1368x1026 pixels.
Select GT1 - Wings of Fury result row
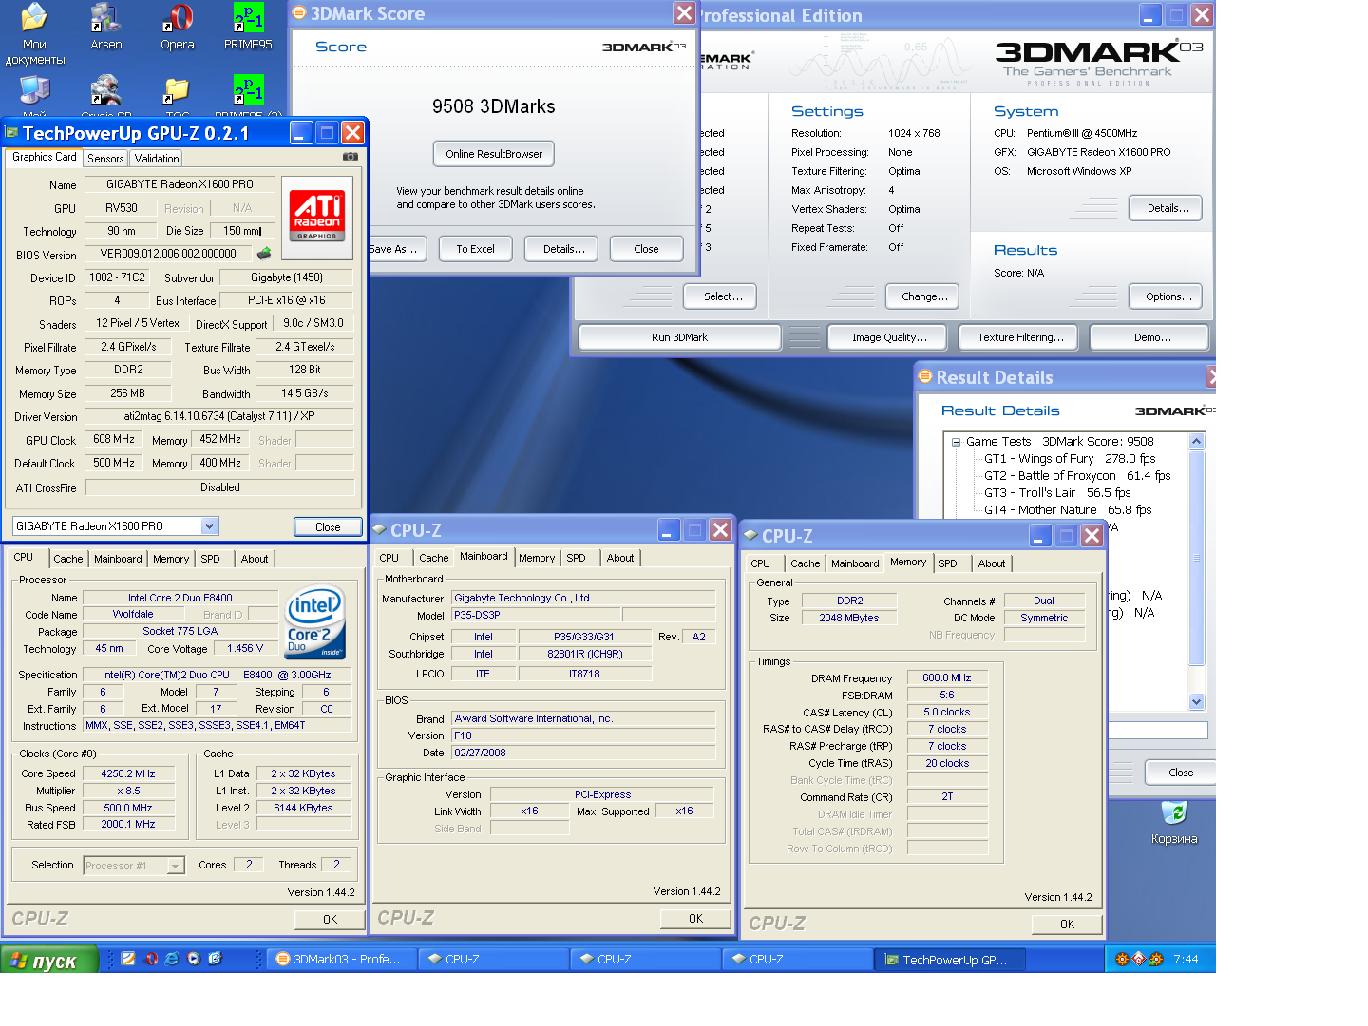click(x=1069, y=459)
